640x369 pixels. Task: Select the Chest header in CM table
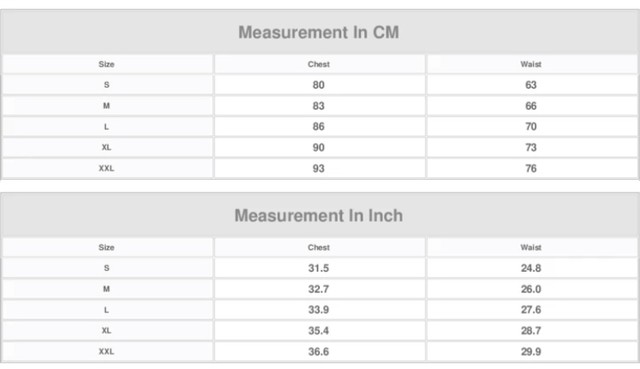coord(319,64)
